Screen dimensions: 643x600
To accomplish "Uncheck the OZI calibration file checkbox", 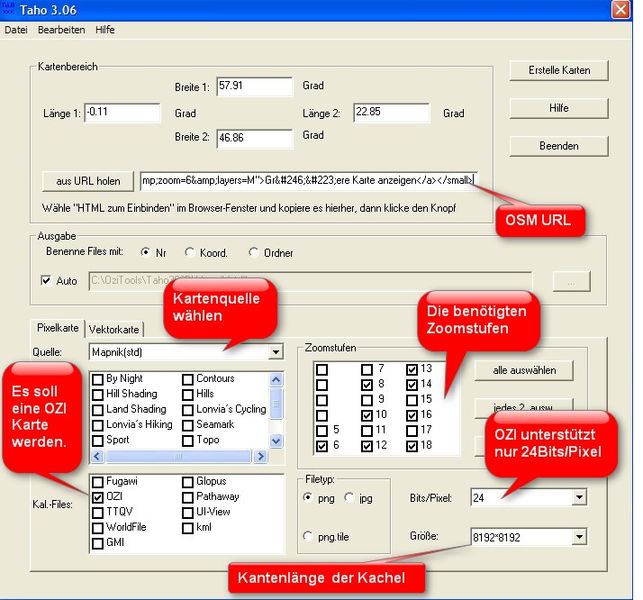I will 98,496.
